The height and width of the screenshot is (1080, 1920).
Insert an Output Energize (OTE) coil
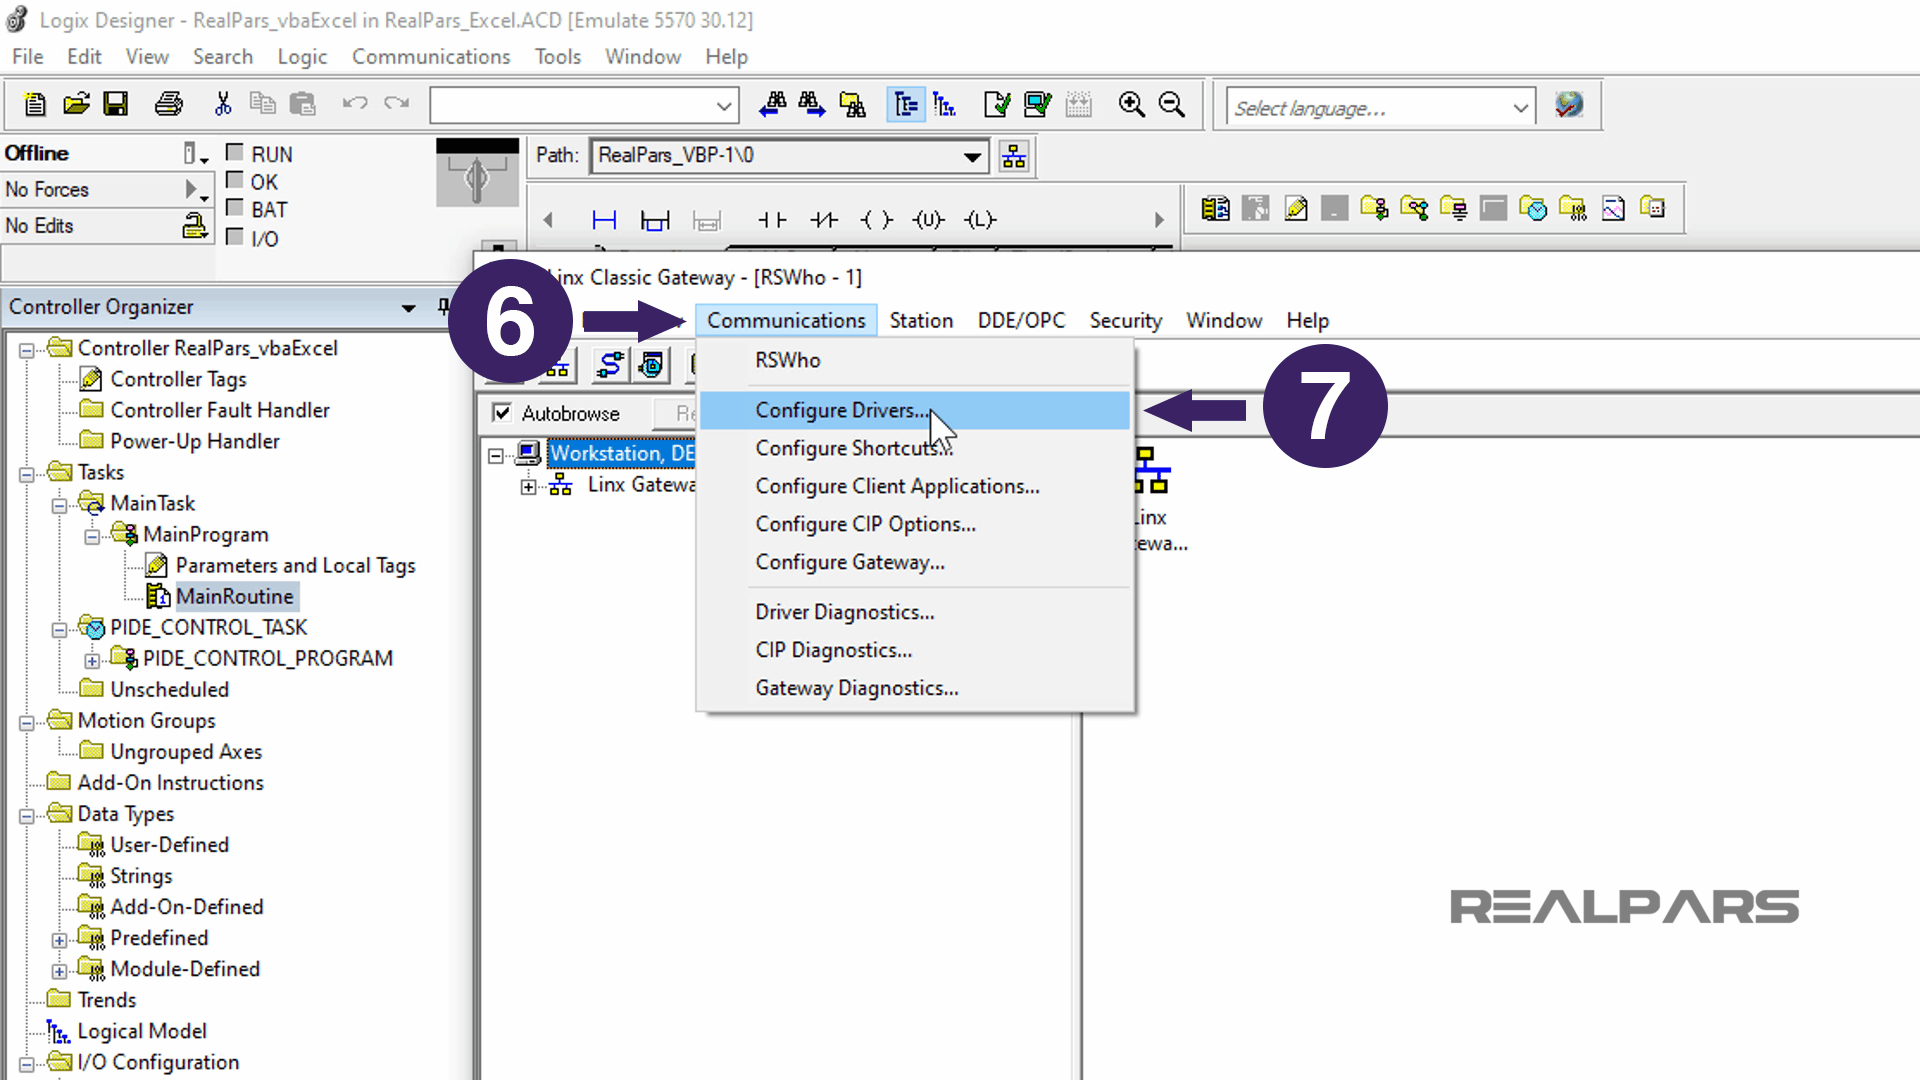(x=877, y=220)
